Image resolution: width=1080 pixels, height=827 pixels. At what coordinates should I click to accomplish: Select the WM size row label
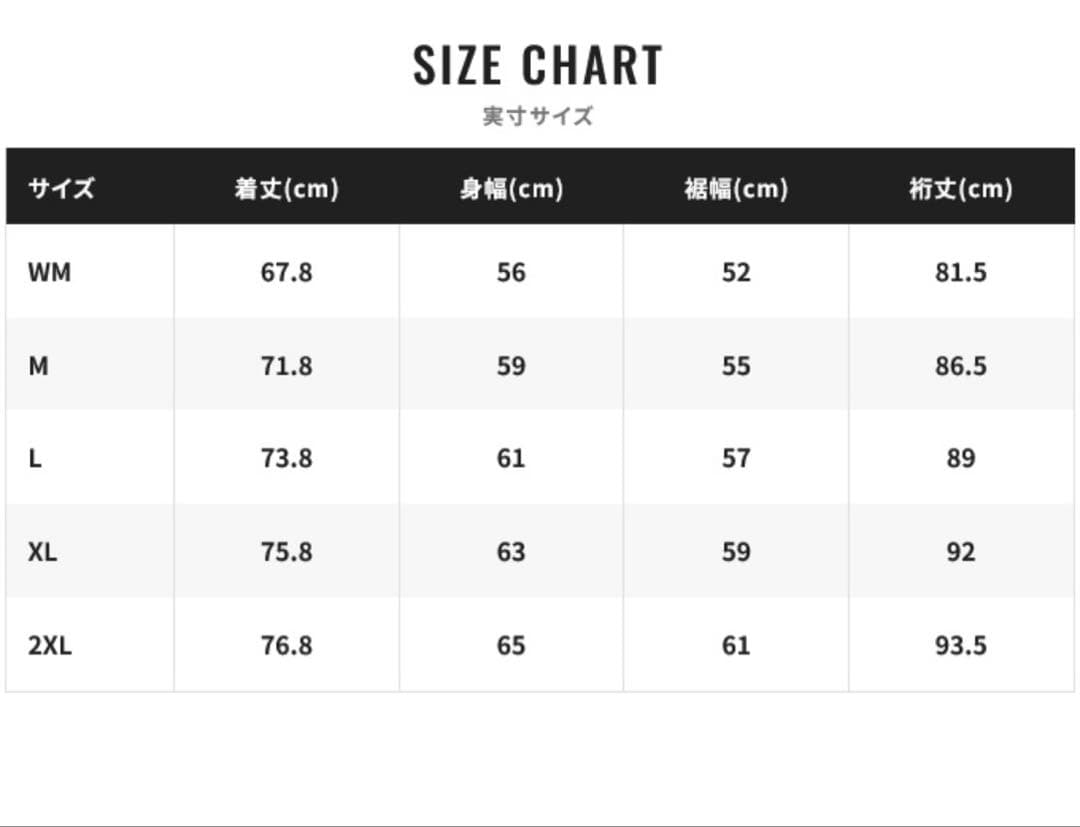tap(50, 272)
